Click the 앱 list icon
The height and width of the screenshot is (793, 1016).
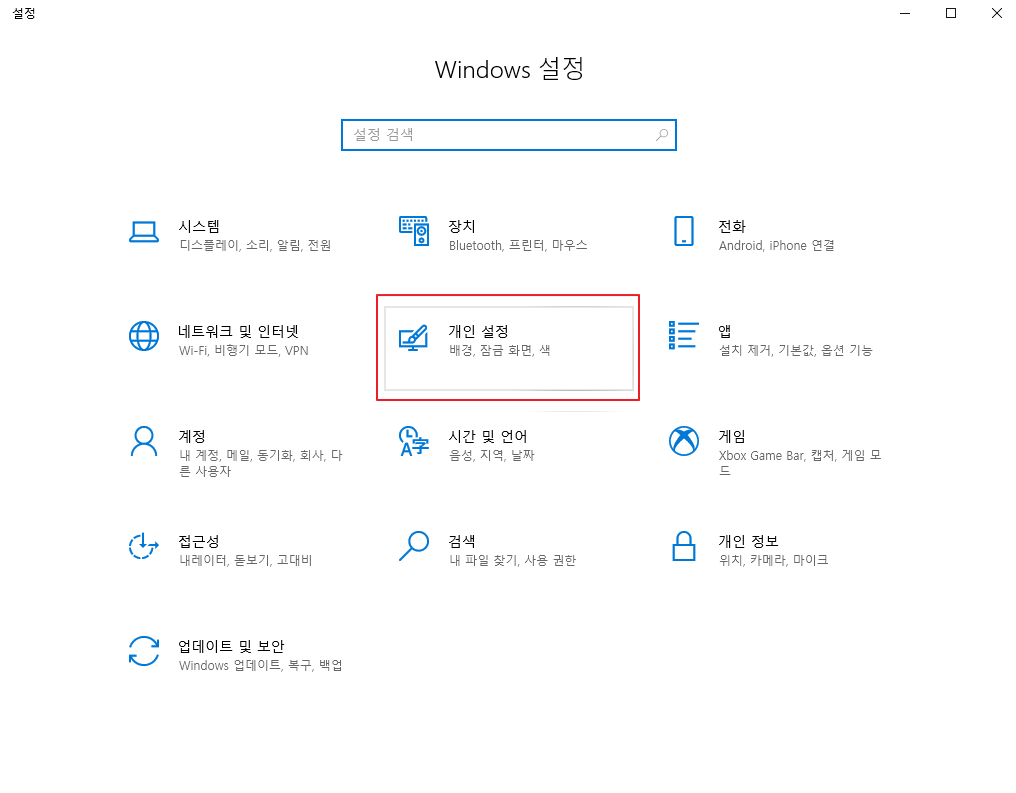click(684, 336)
